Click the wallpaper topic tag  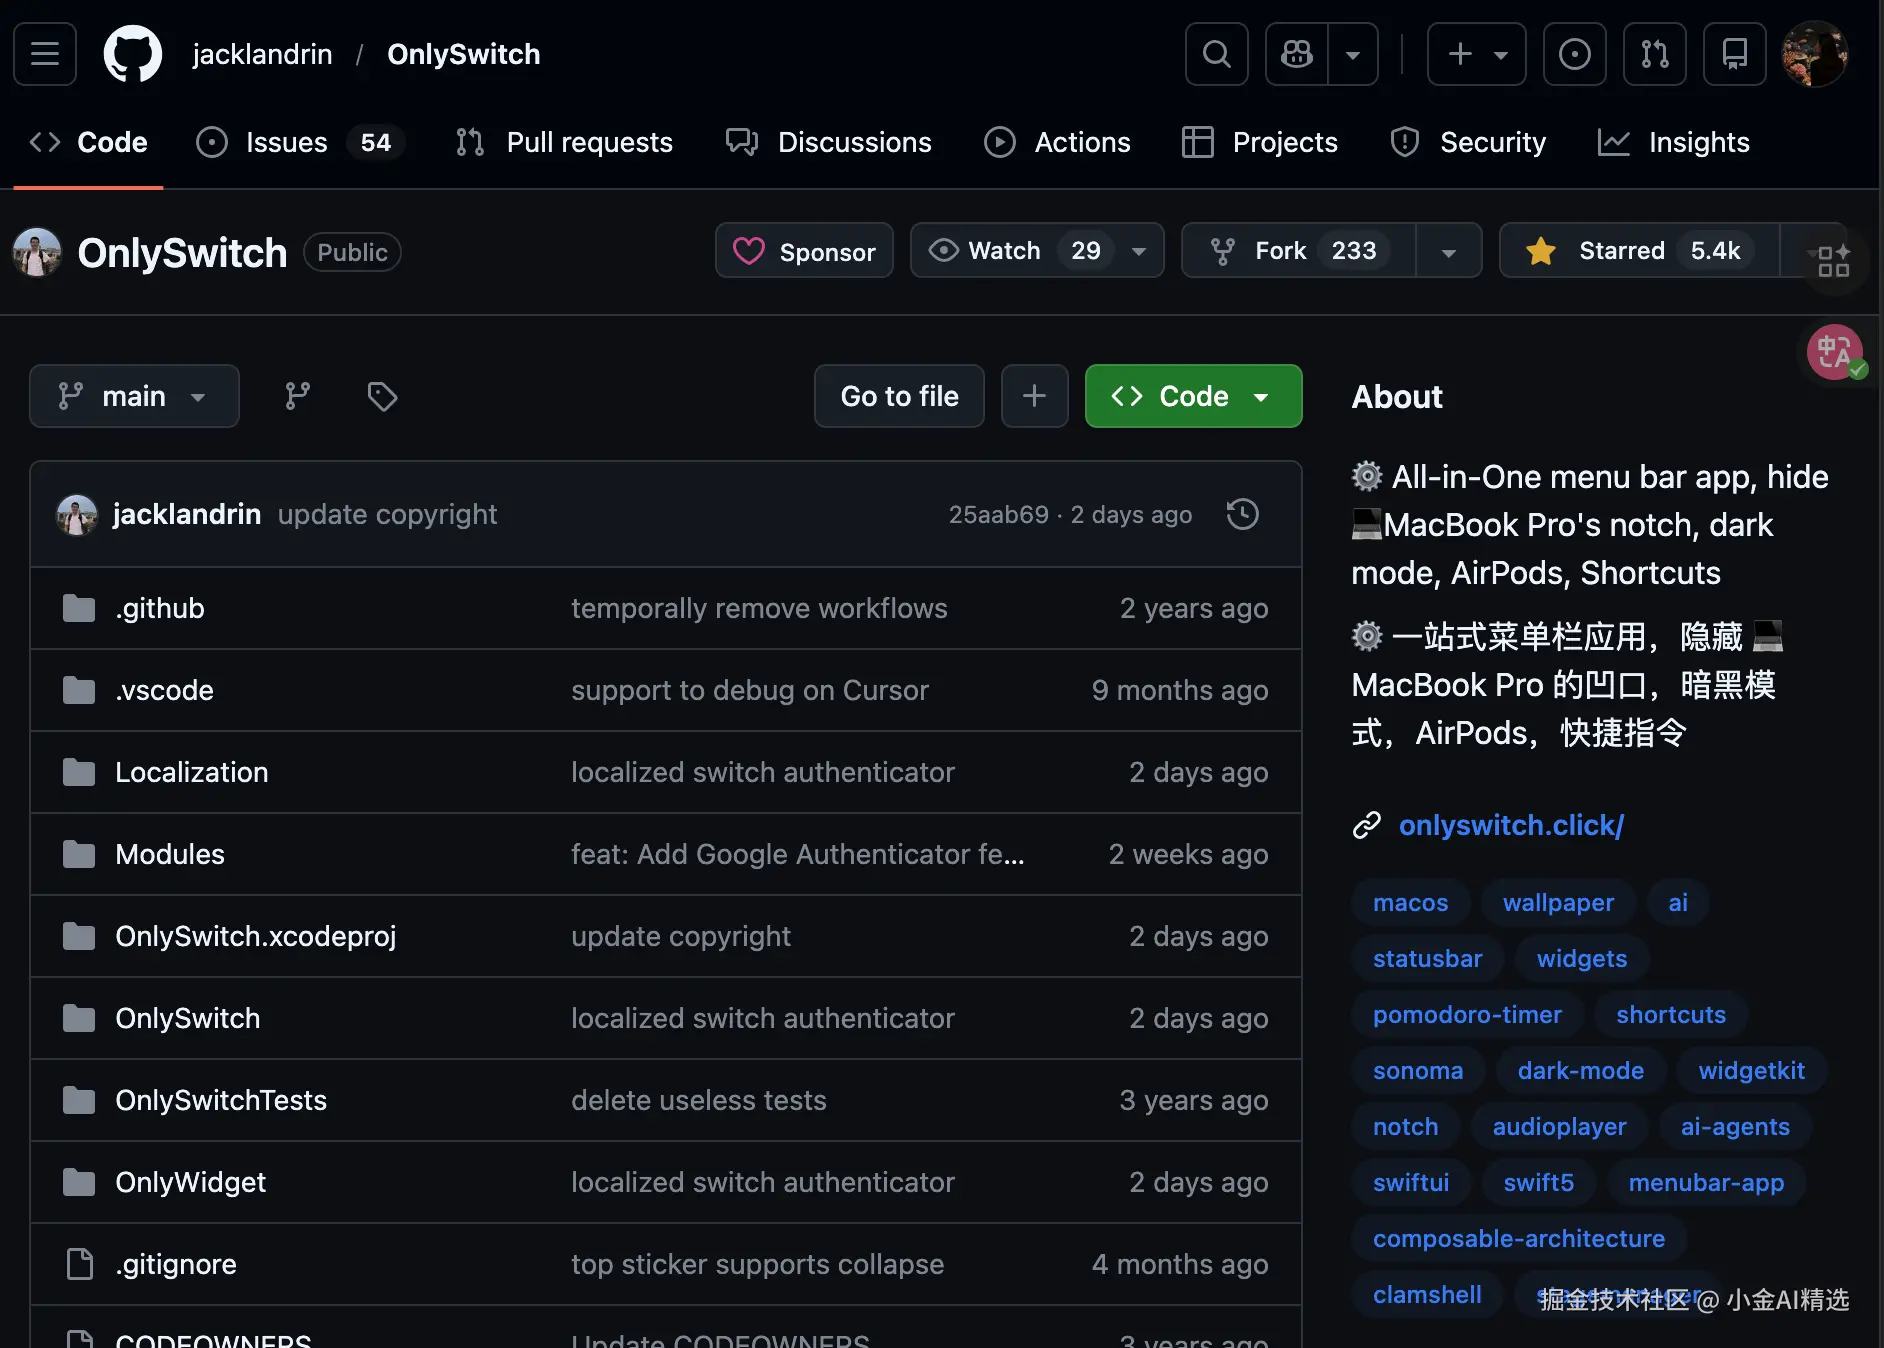1558,902
